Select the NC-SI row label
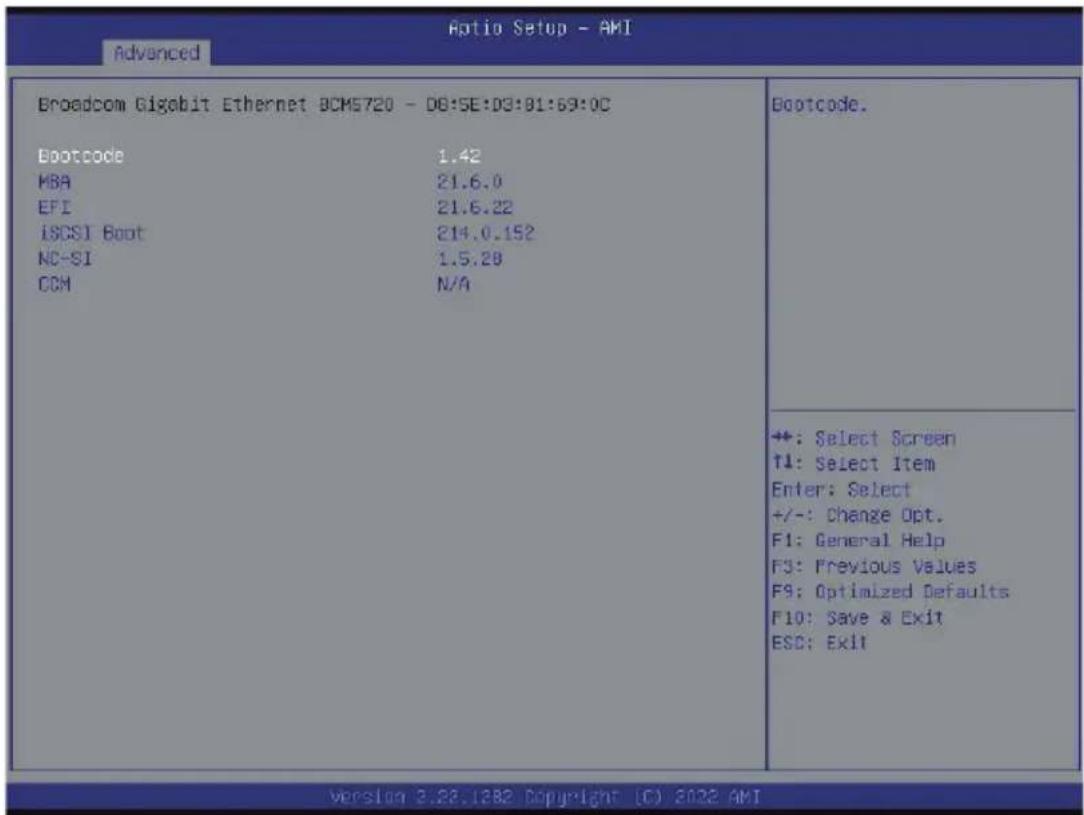 [x=65, y=259]
